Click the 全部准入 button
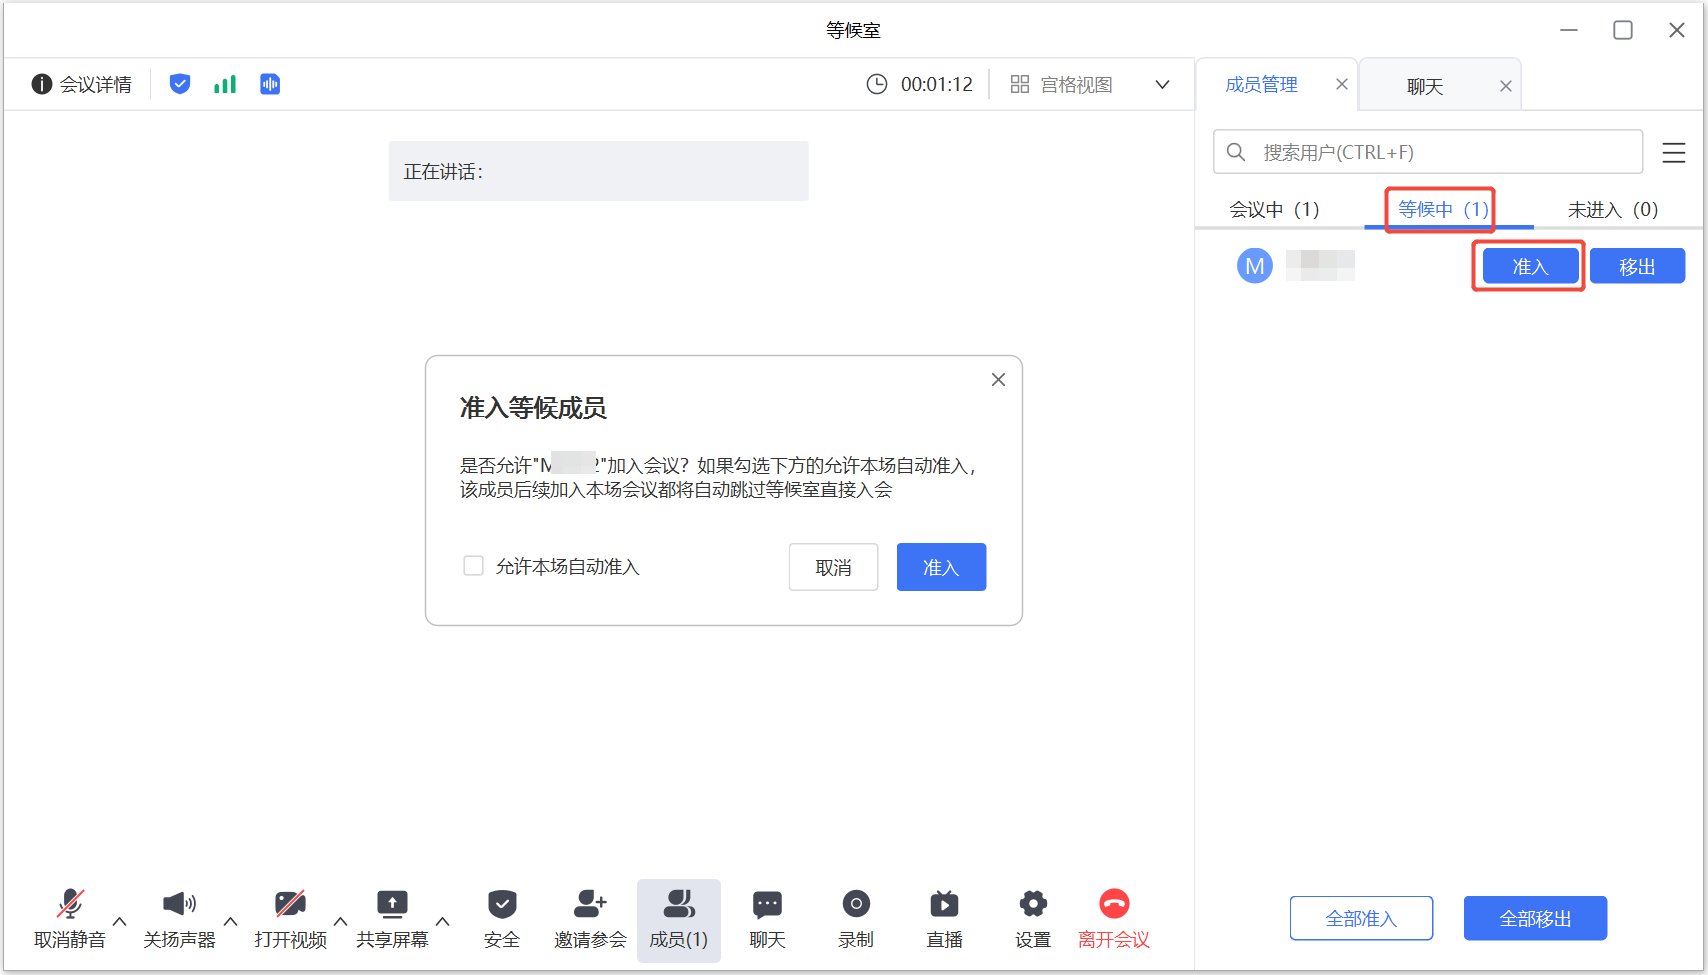 pos(1361,918)
